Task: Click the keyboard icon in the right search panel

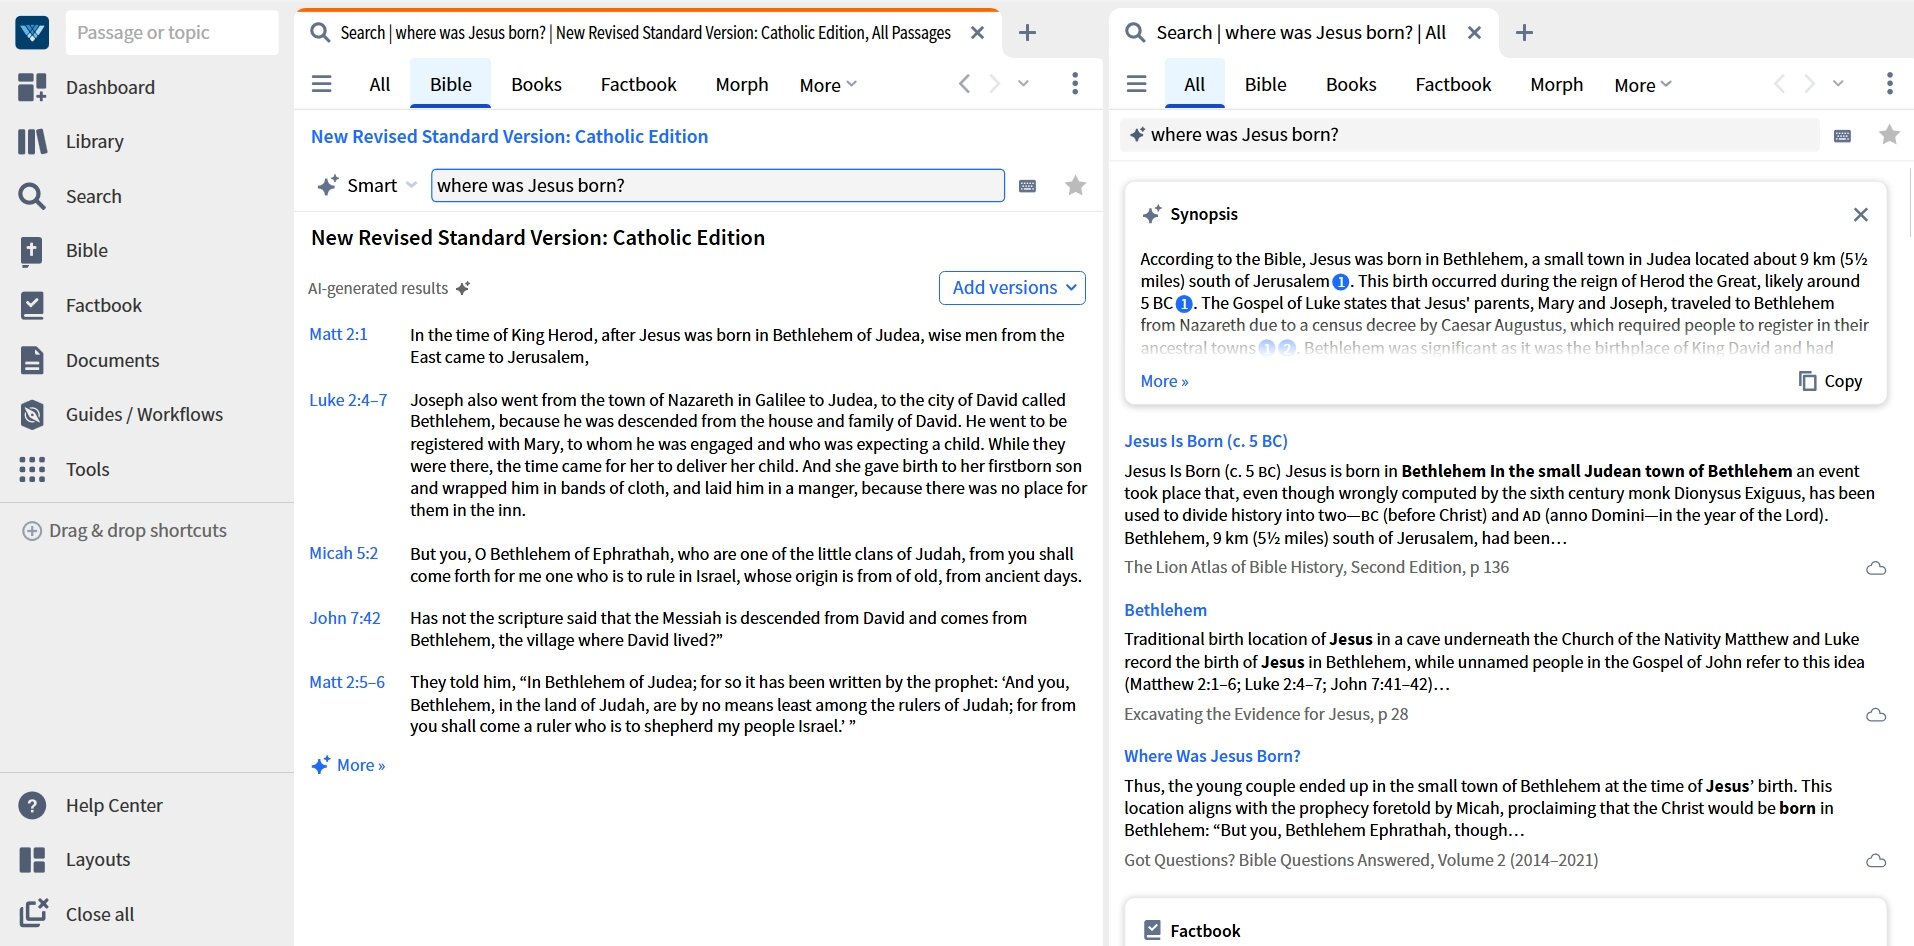Action: 1842,136
